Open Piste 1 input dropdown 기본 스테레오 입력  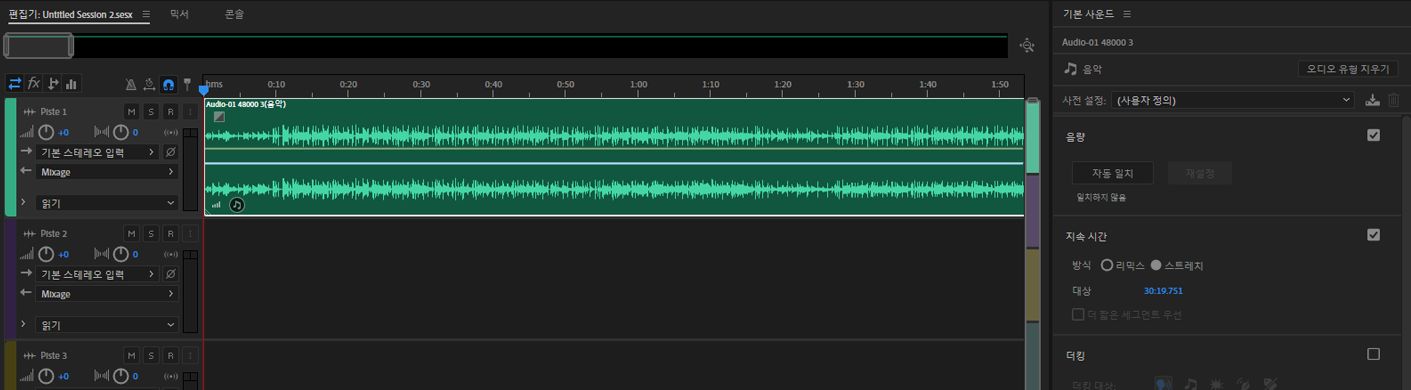tap(97, 152)
